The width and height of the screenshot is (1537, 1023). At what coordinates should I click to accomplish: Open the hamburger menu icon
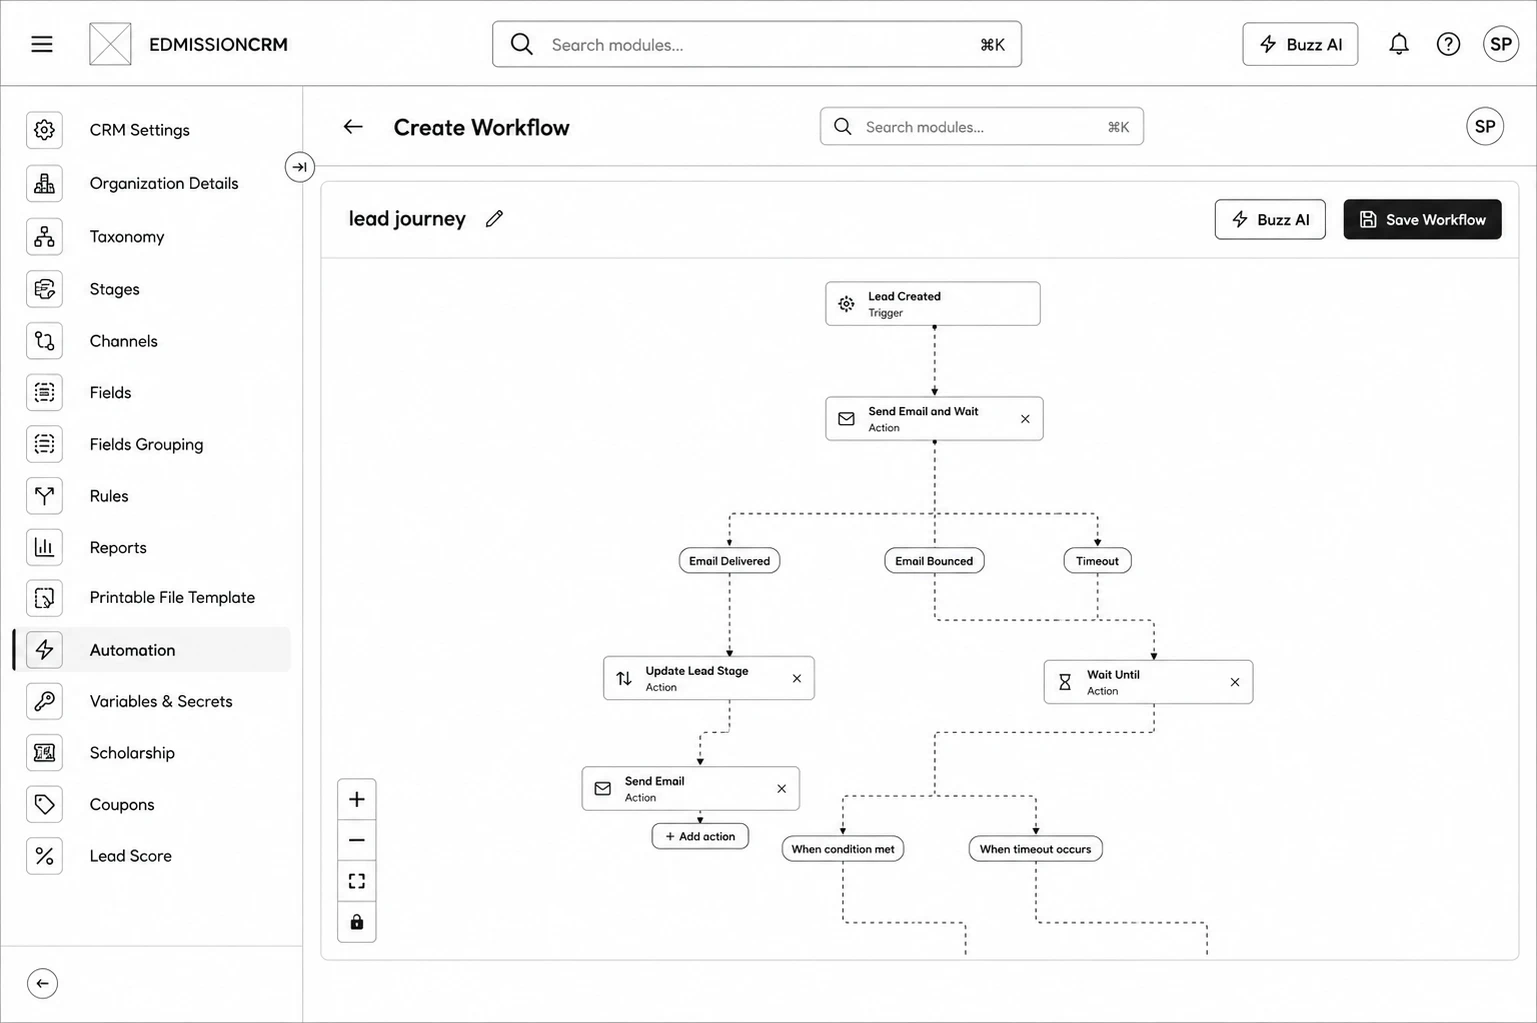click(x=42, y=44)
